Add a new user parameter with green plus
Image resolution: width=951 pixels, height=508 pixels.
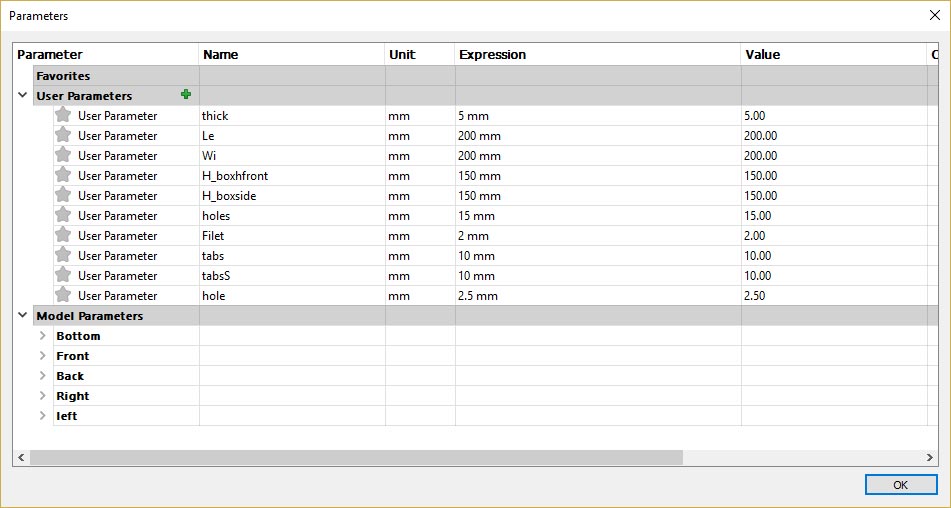186,95
